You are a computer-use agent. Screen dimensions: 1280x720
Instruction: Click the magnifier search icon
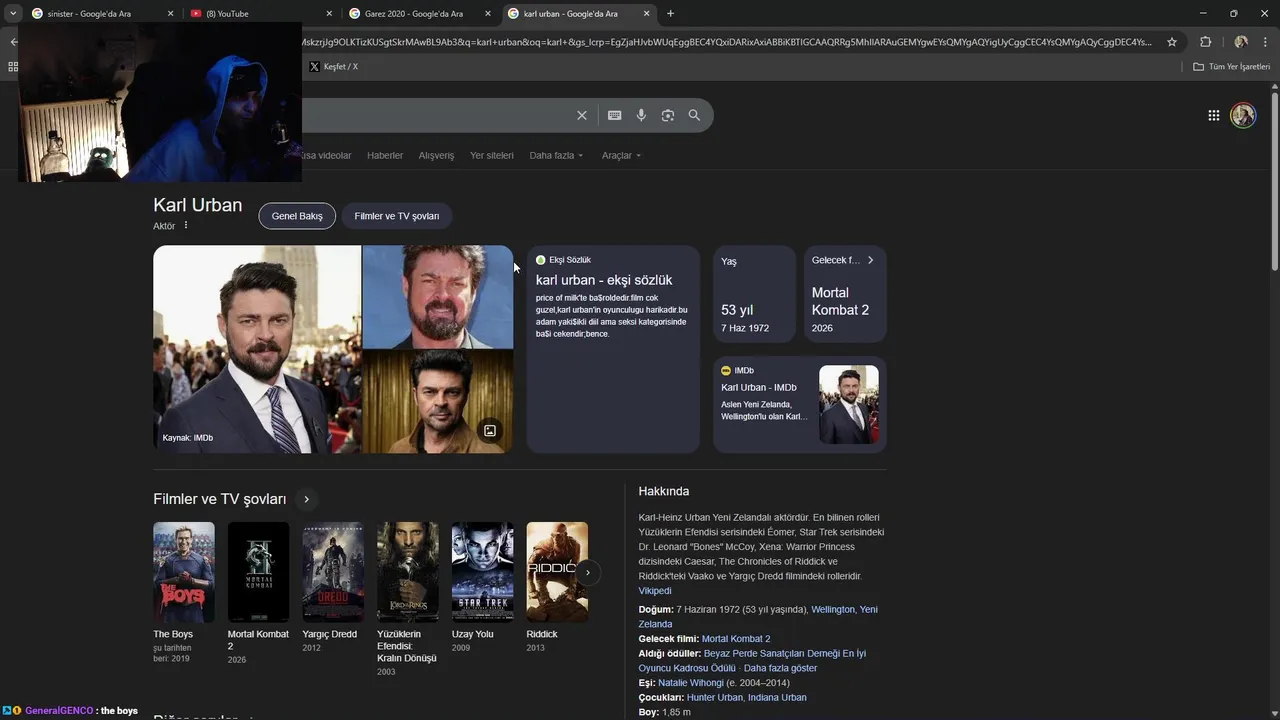click(x=694, y=115)
